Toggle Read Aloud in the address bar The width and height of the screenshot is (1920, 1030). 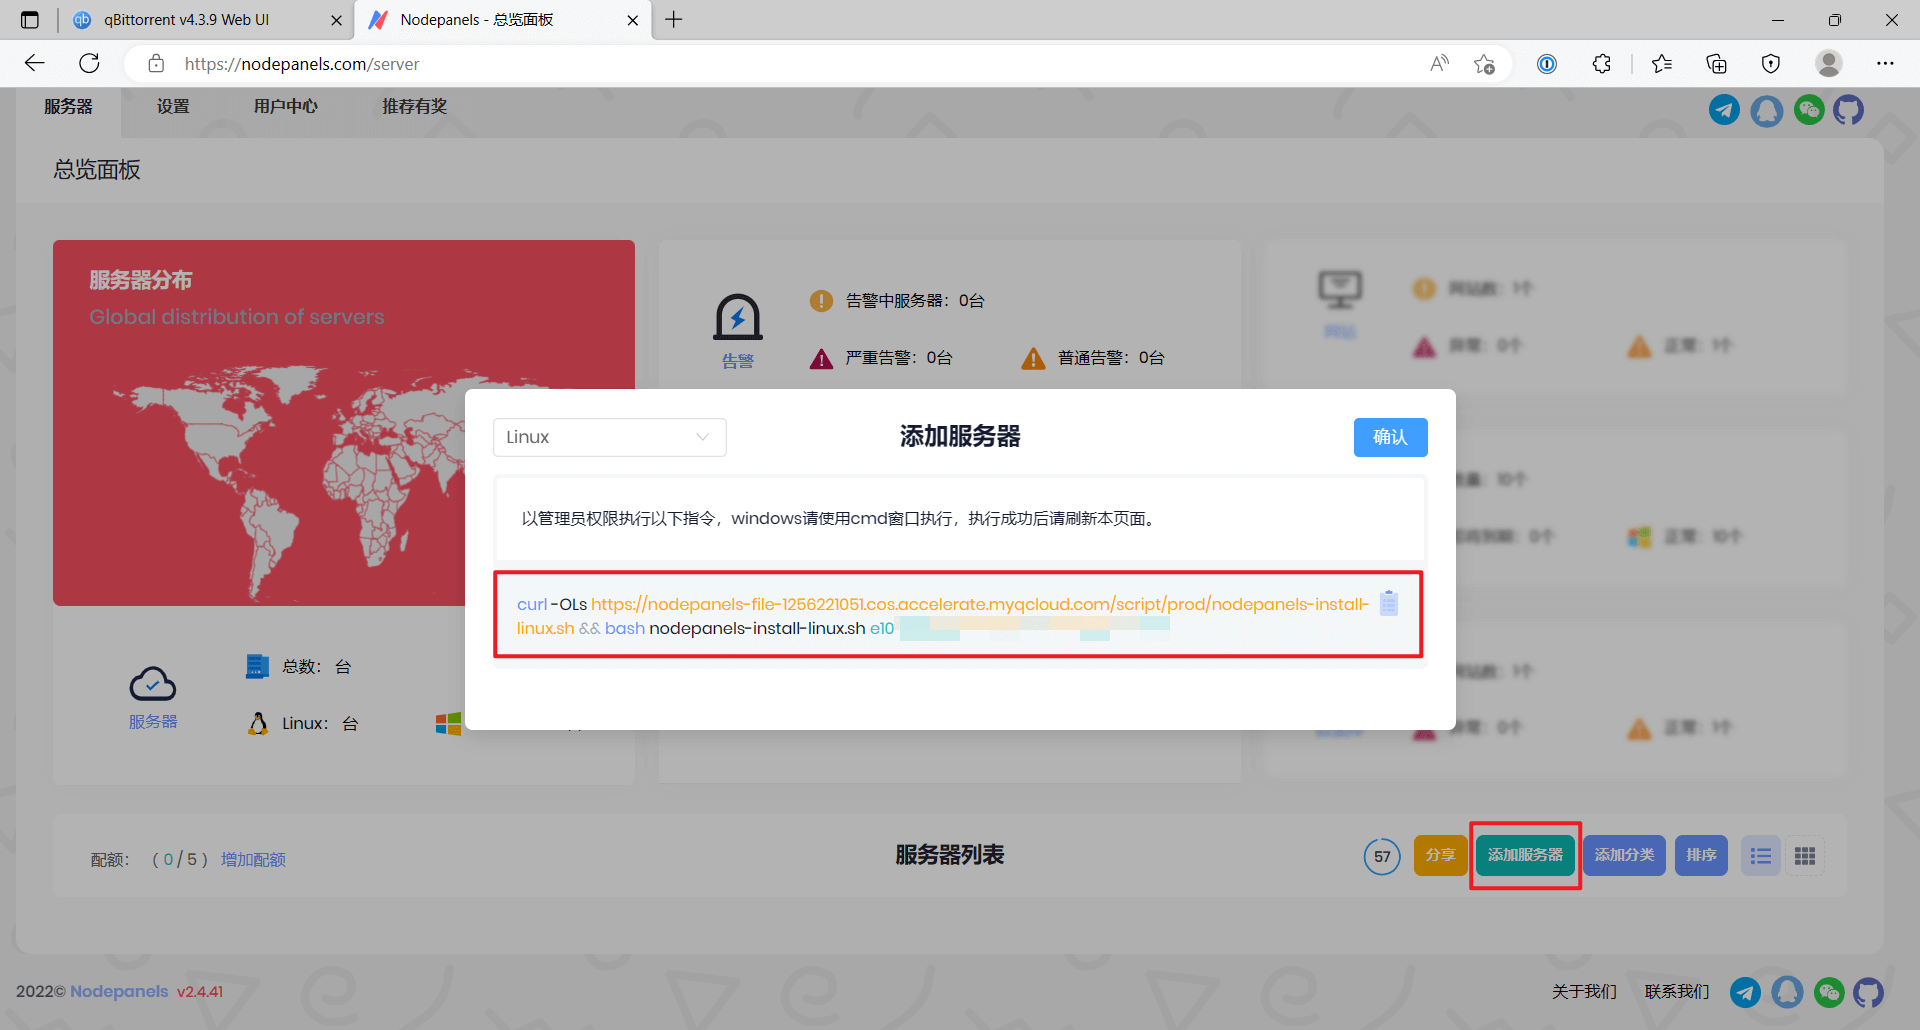[1440, 64]
